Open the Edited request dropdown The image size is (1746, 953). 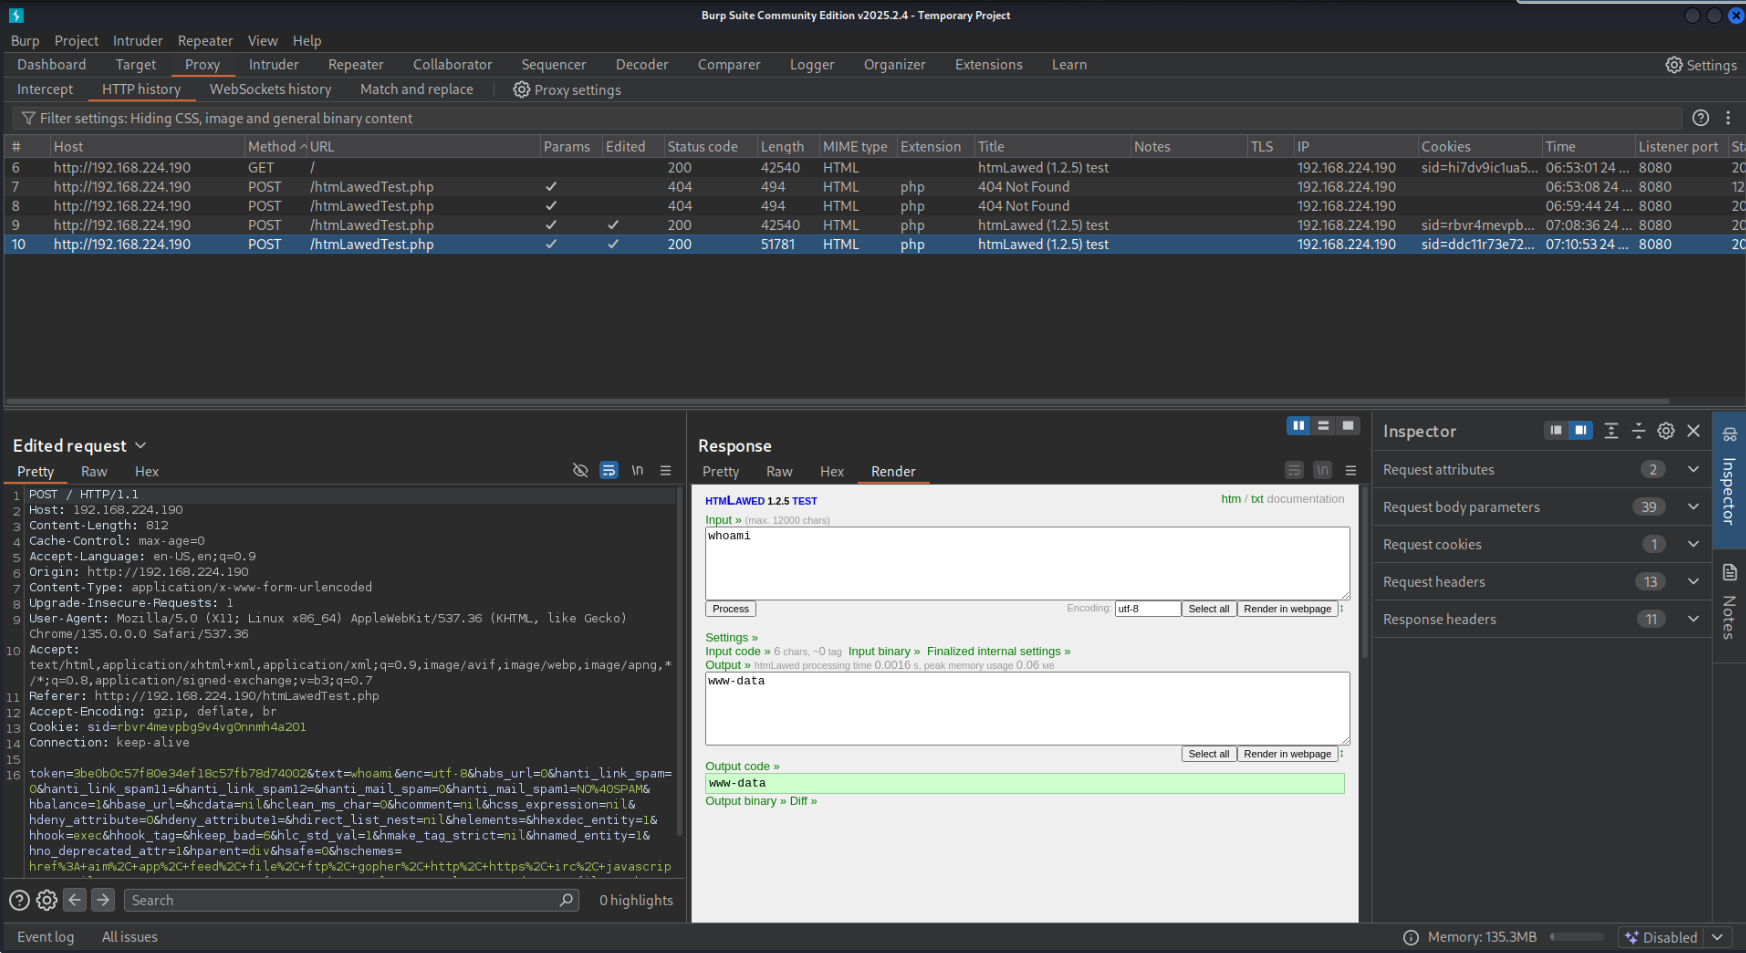141,445
